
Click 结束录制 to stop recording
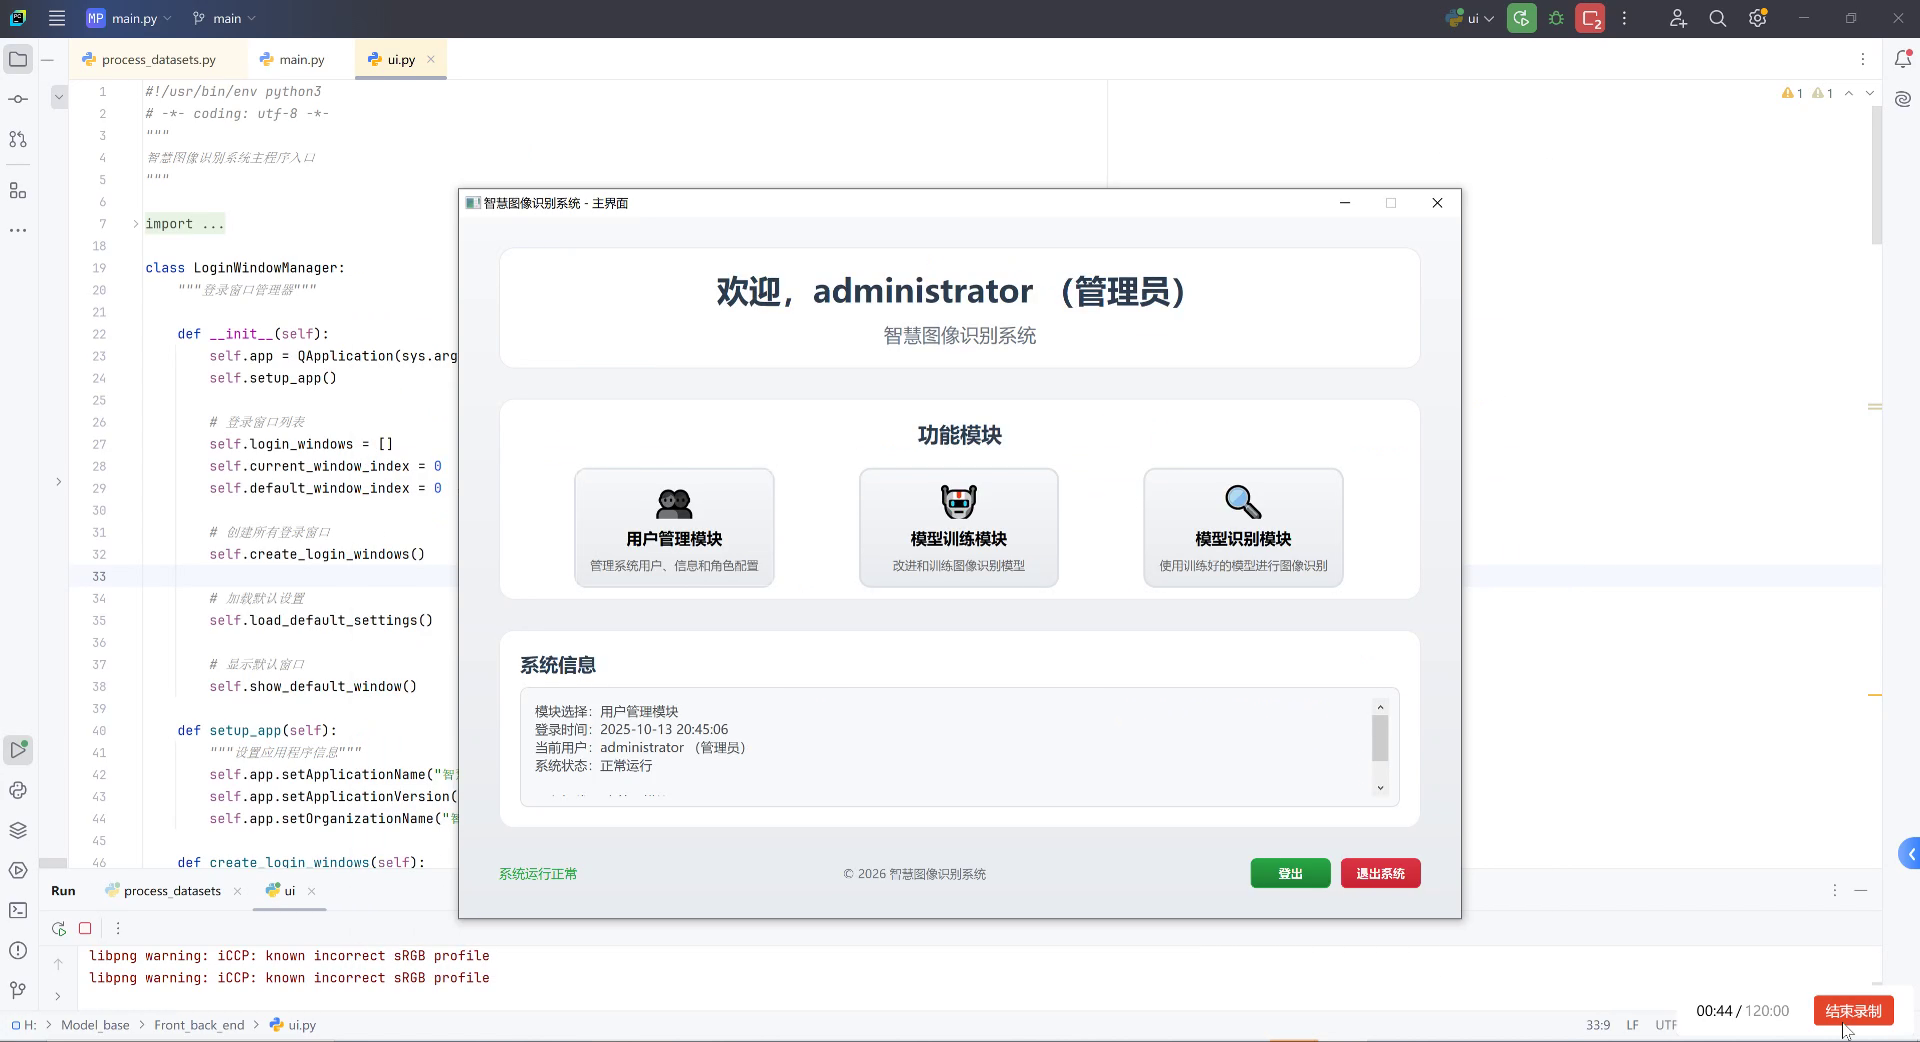1852,1011
